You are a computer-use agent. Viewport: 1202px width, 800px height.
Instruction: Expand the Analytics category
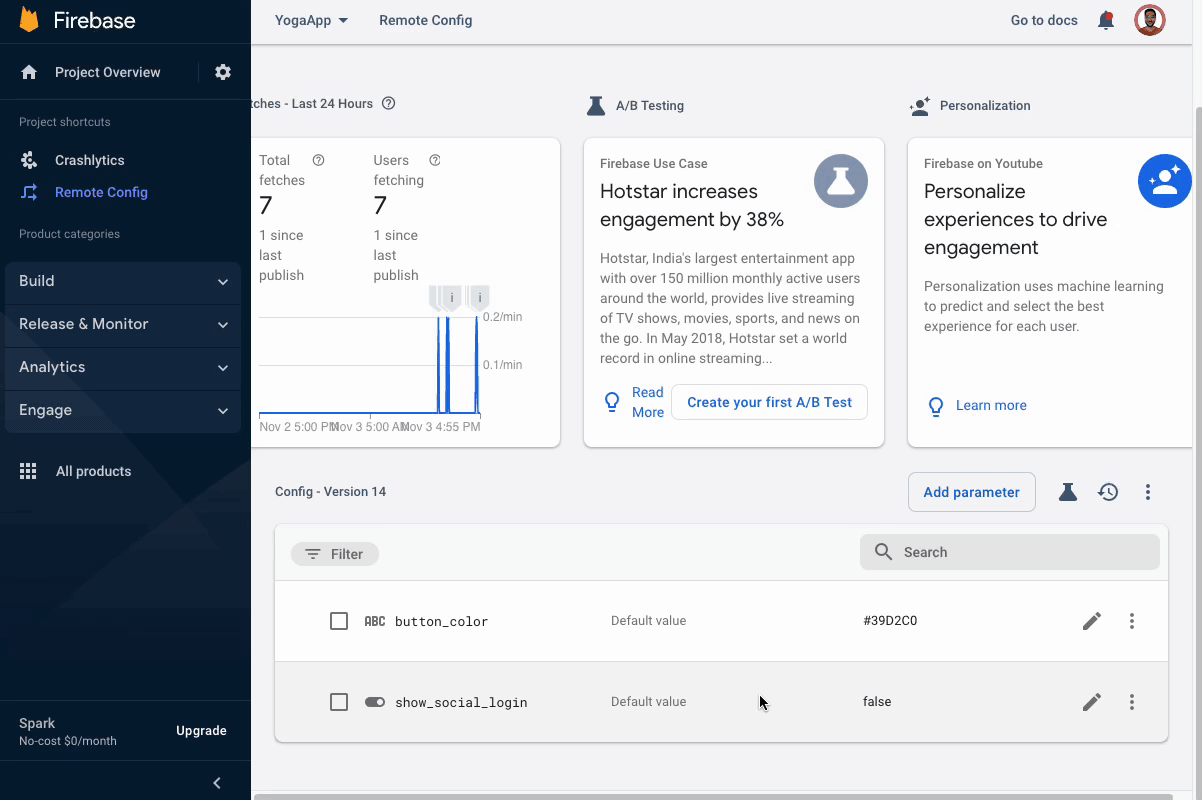click(123, 367)
